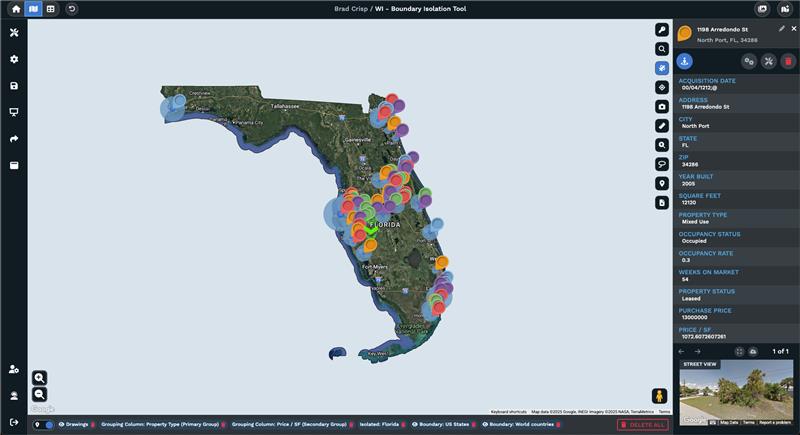Open the marker pin dropdown in bottom bar

click(x=37, y=425)
